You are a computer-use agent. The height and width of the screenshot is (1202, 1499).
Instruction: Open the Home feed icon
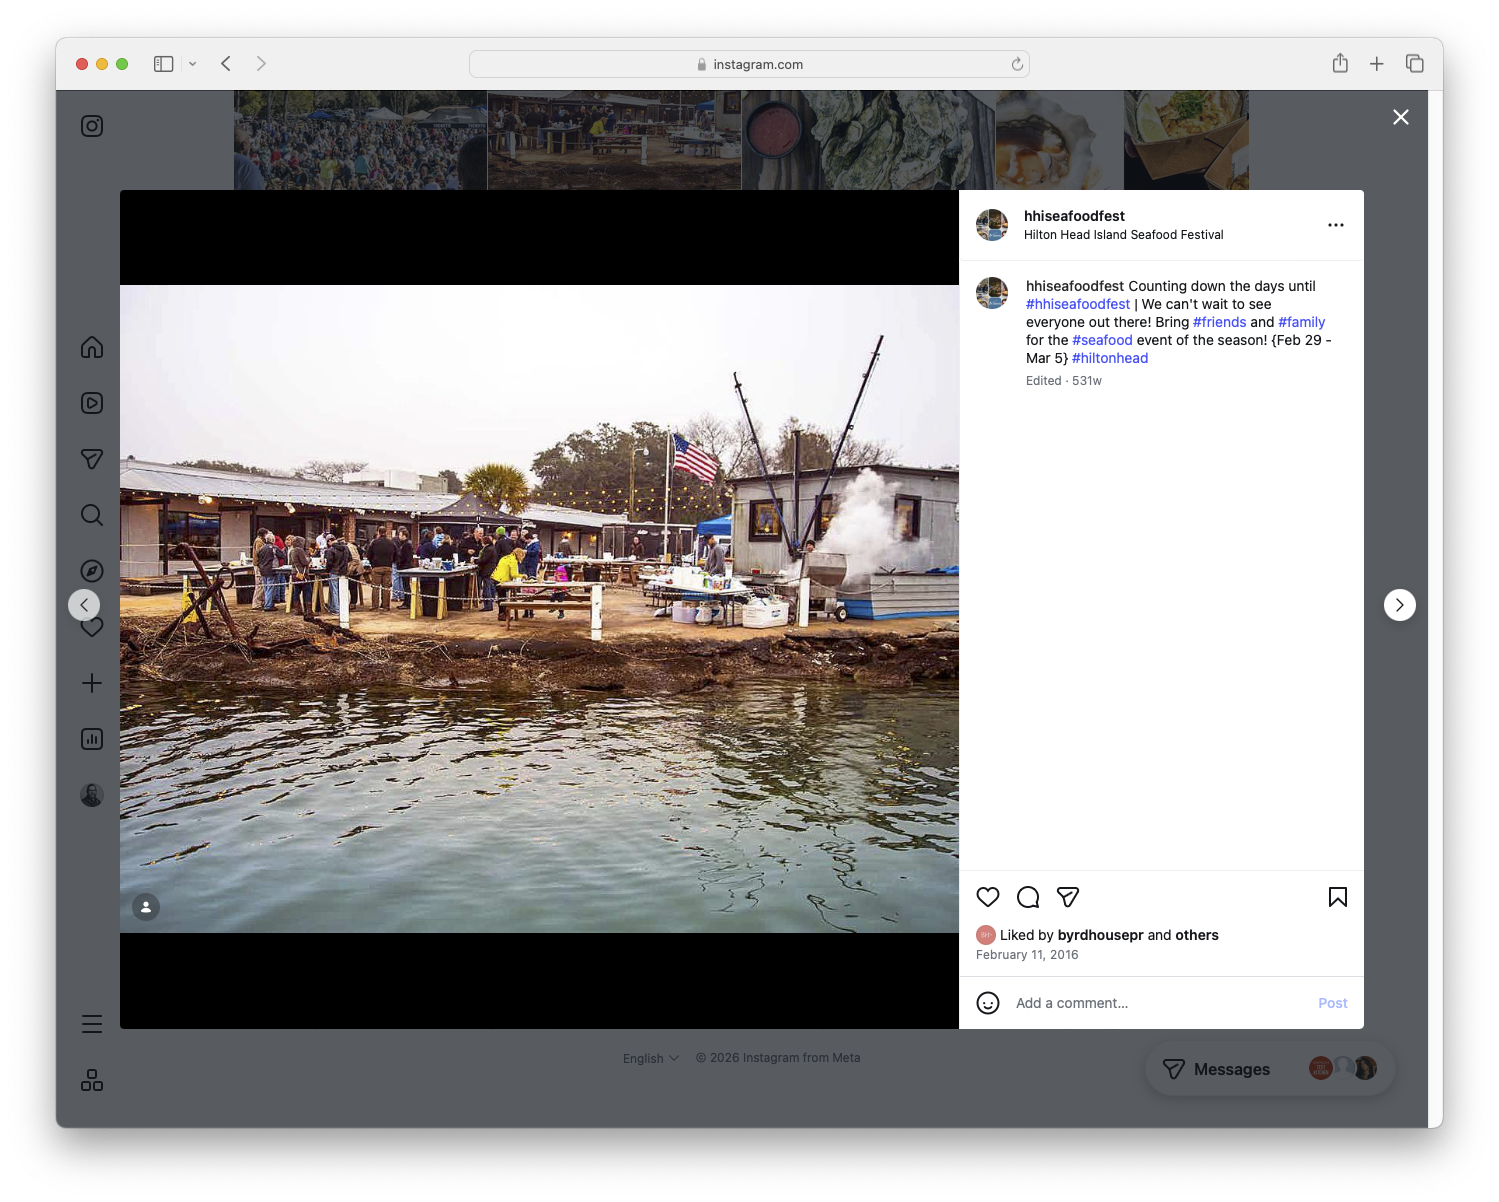pyautogui.click(x=91, y=347)
